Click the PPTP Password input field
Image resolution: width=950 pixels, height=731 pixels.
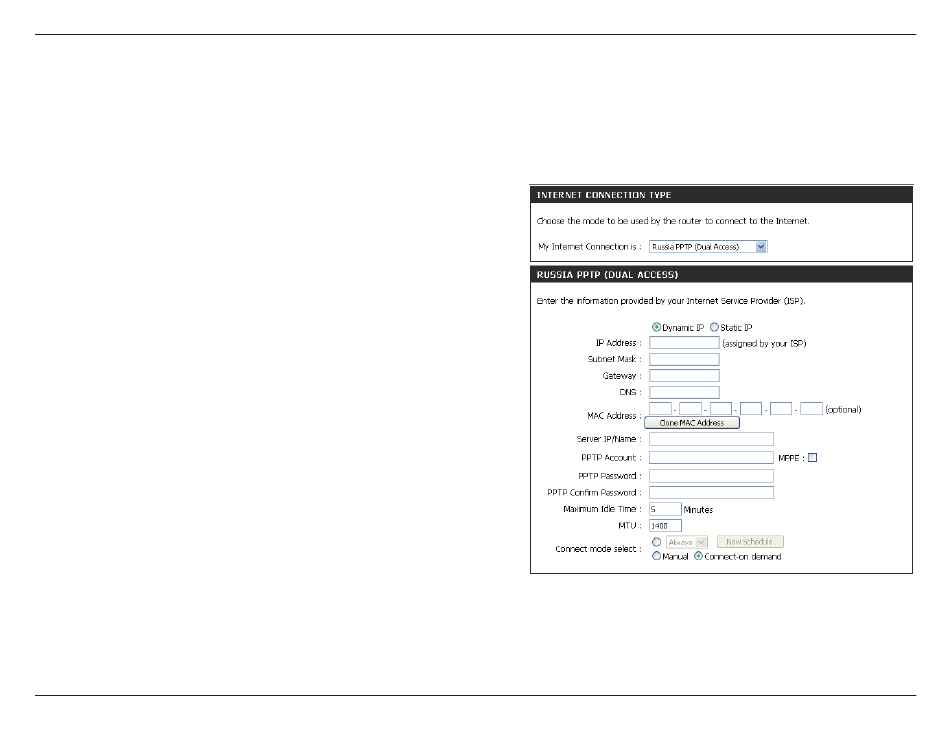[711, 476]
